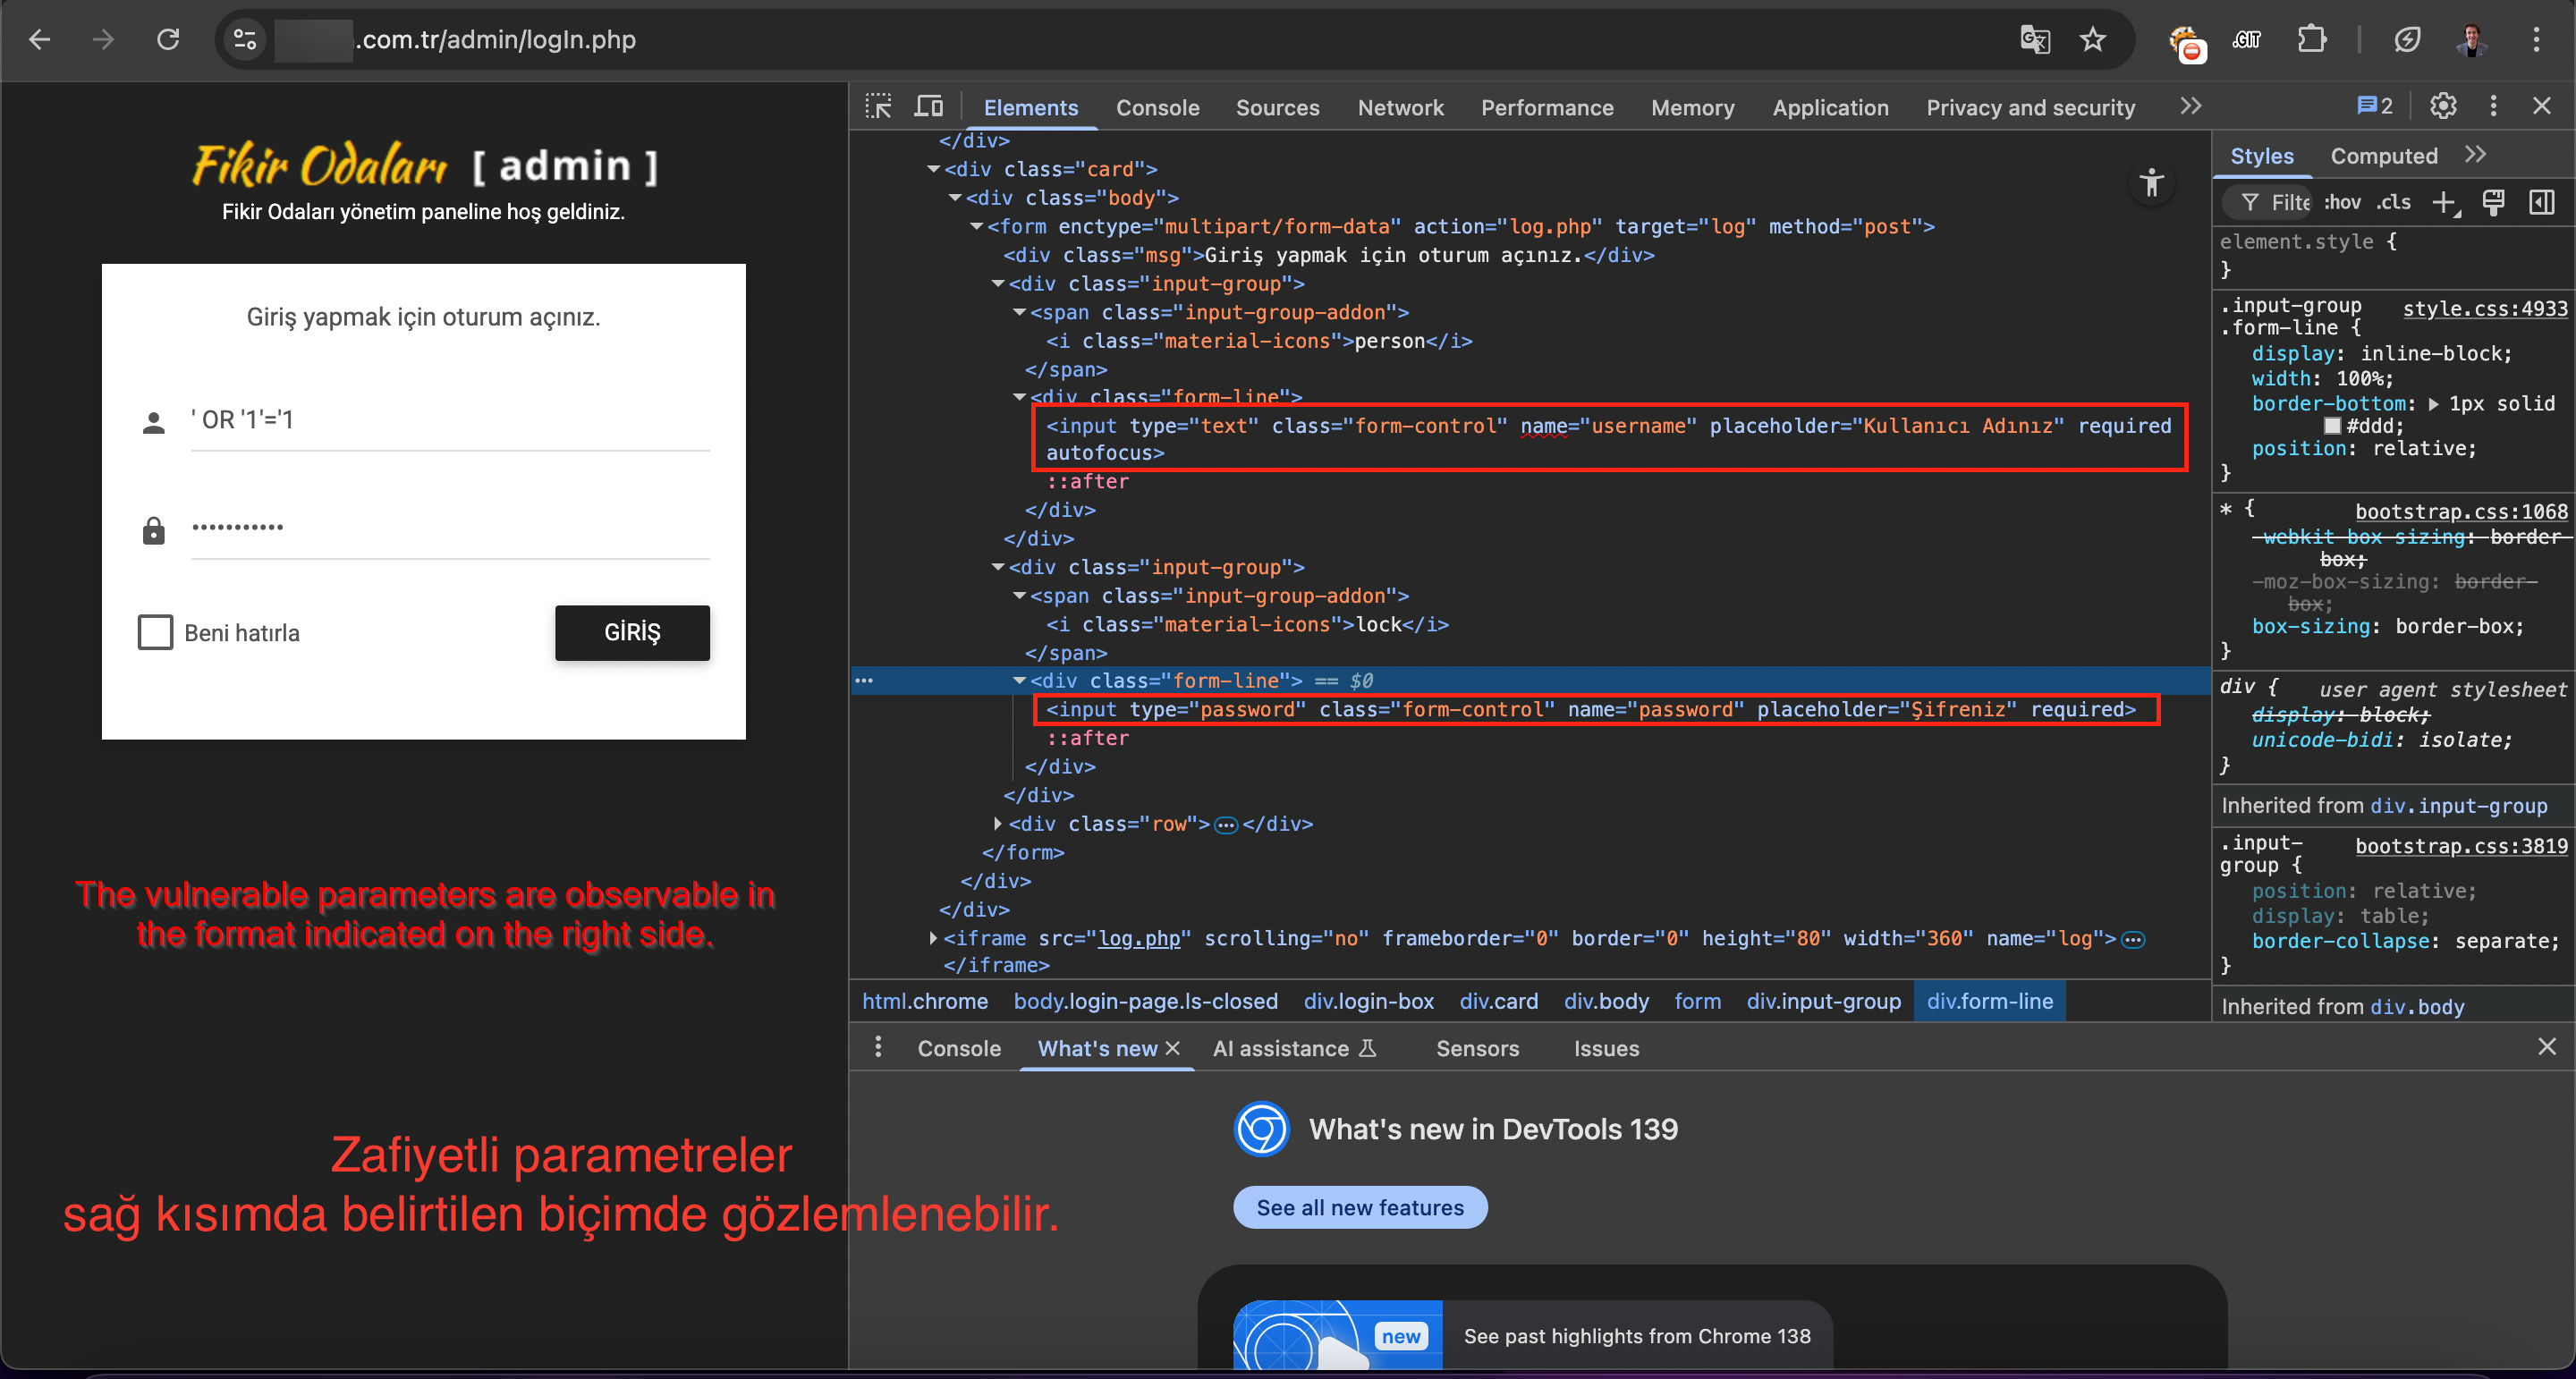Click the #ddd color swatch in Styles
Image resolution: width=2576 pixels, height=1379 pixels.
point(2334,425)
